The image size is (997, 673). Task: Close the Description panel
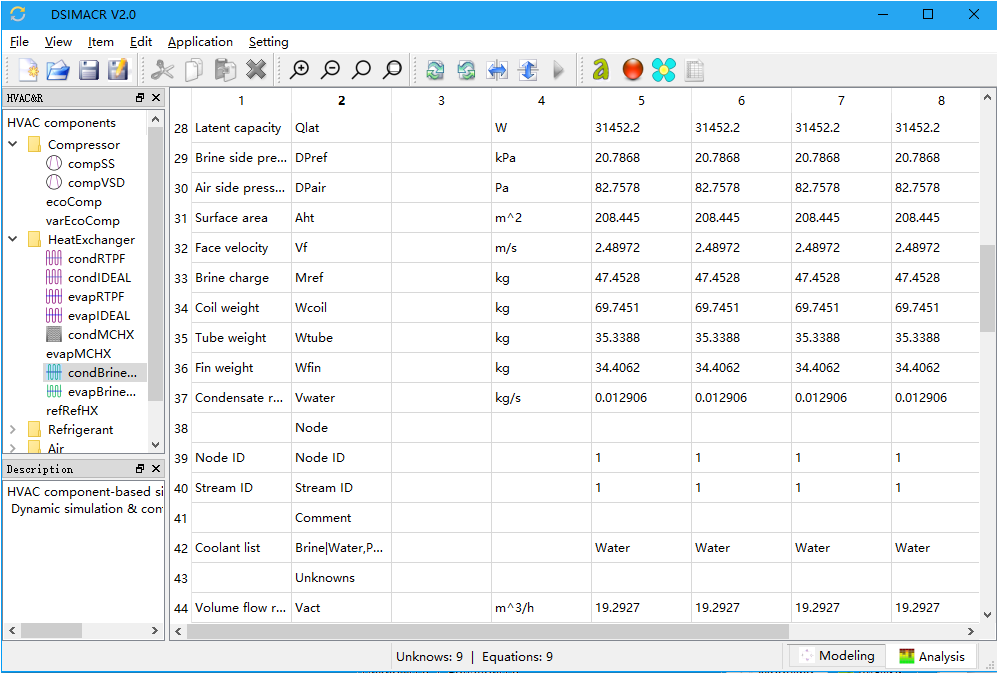(x=156, y=469)
